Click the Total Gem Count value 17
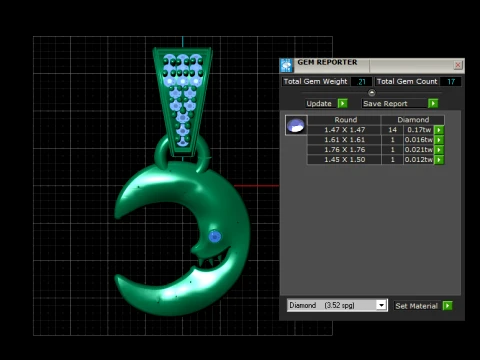The height and width of the screenshot is (360, 480). 451,82
